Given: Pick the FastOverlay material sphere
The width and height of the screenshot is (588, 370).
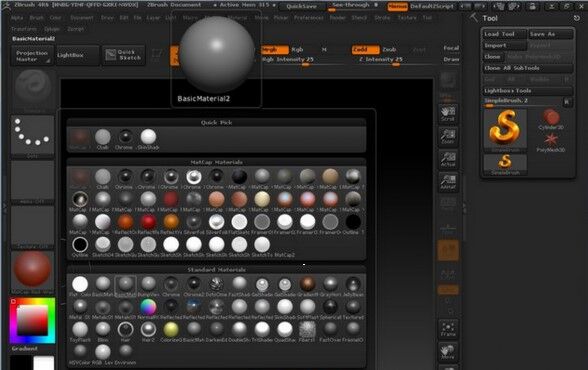Looking at the screenshot, I should click(330, 329).
